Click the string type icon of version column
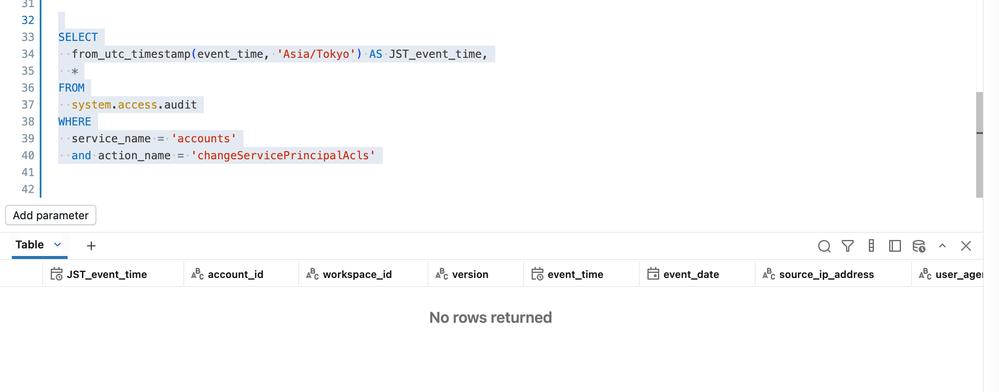The image size is (999, 392). tap(442, 274)
